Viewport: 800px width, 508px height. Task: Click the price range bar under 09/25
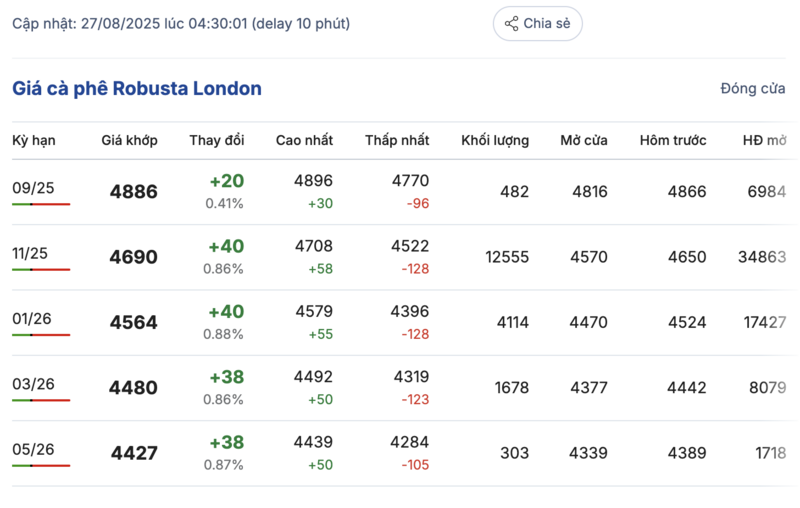point(41,204)
